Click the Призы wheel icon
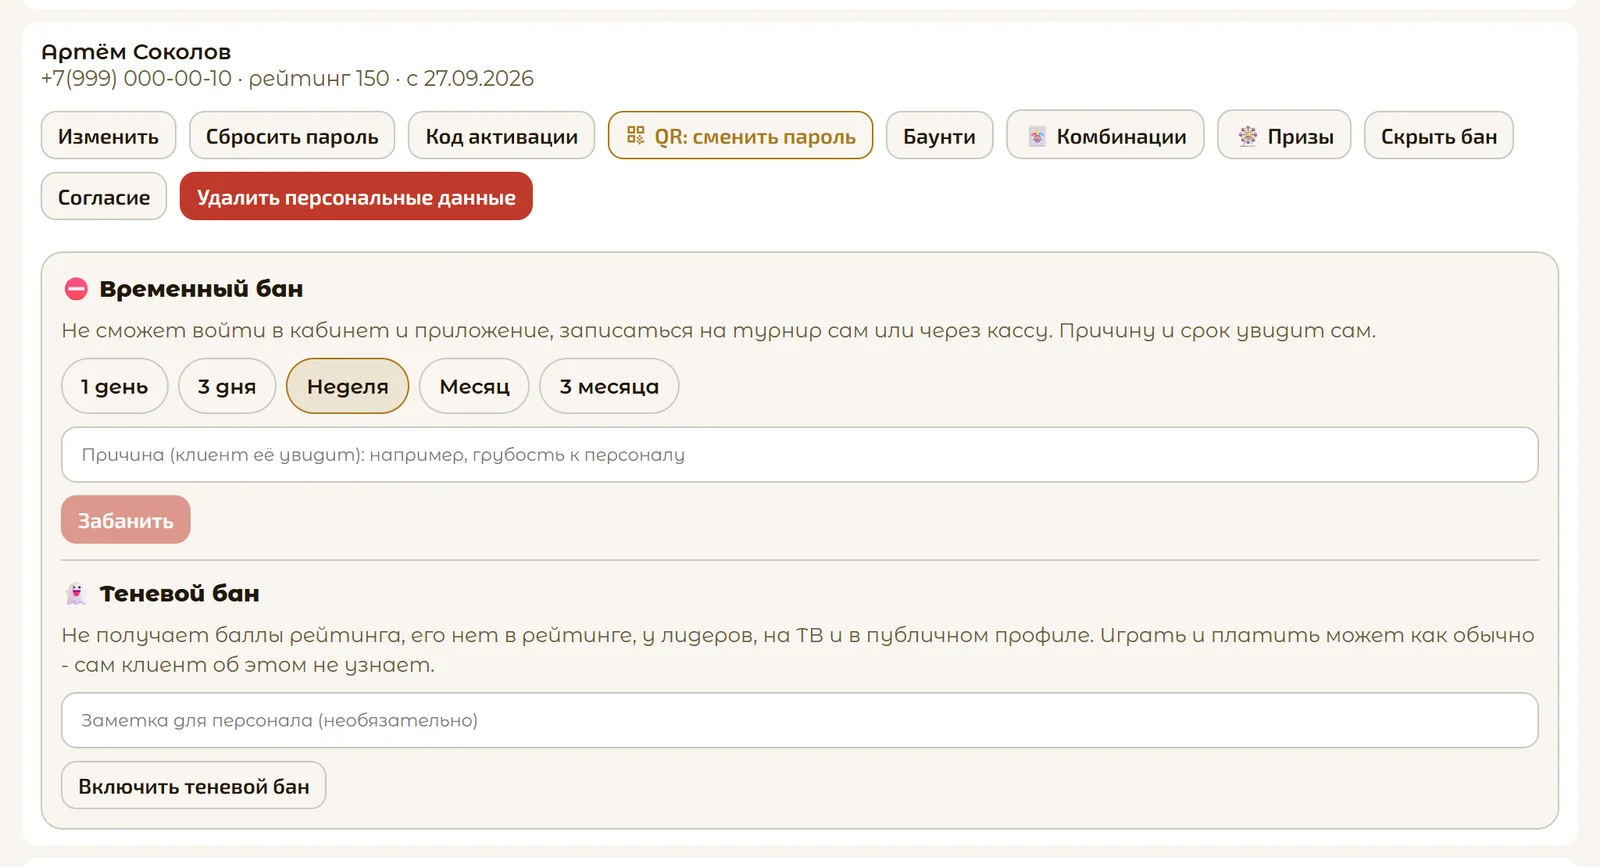 pyautogui.click(x=1247, y=136)
